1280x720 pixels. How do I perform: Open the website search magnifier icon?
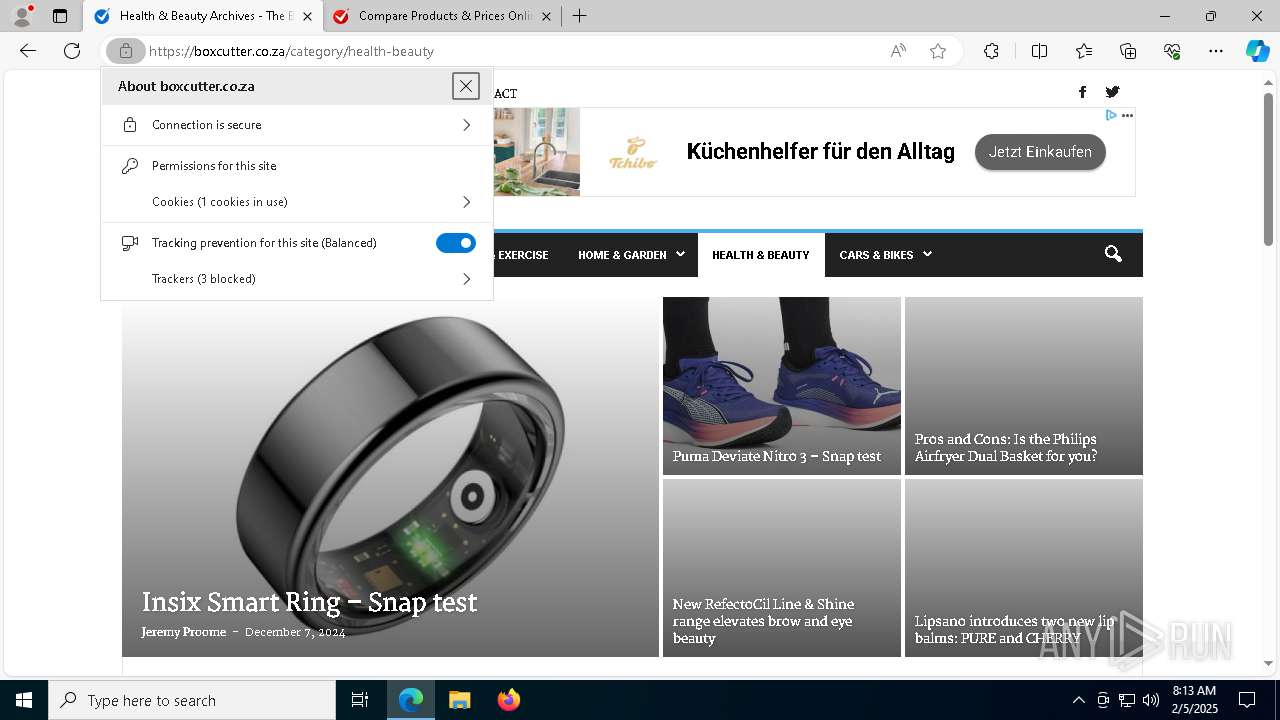click(1113, 254)
